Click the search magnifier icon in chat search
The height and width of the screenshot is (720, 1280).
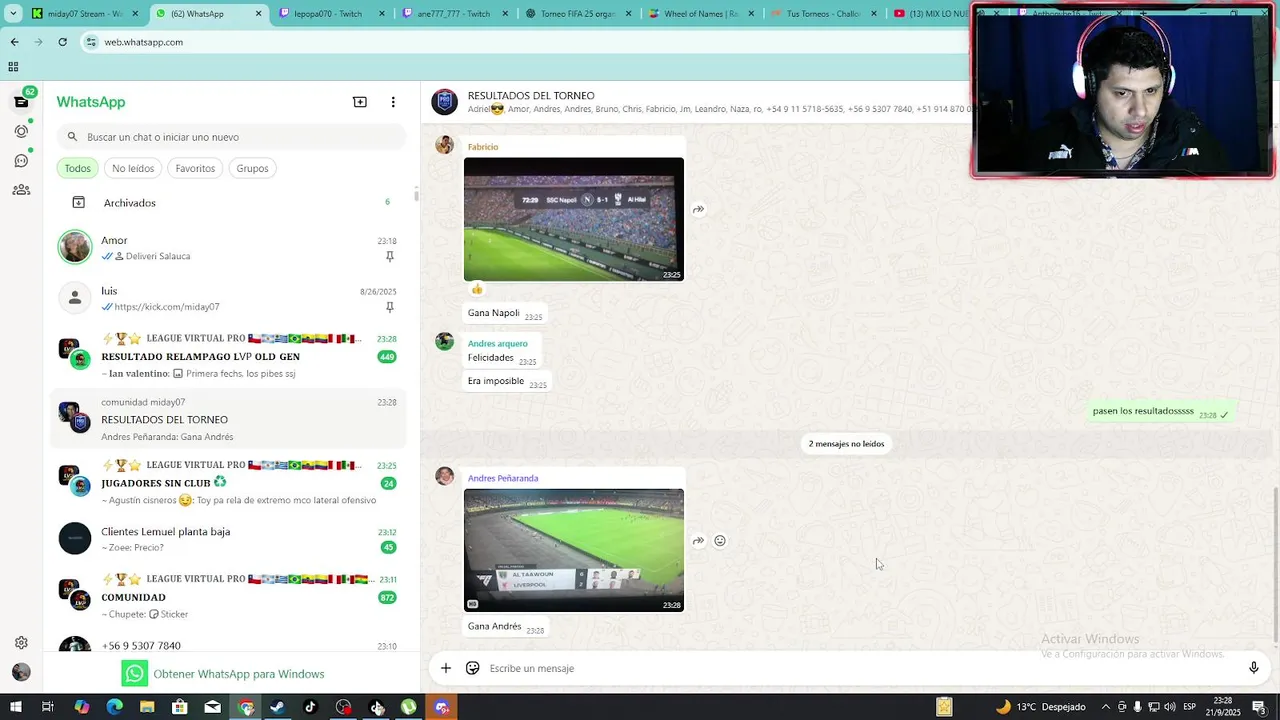72,137
